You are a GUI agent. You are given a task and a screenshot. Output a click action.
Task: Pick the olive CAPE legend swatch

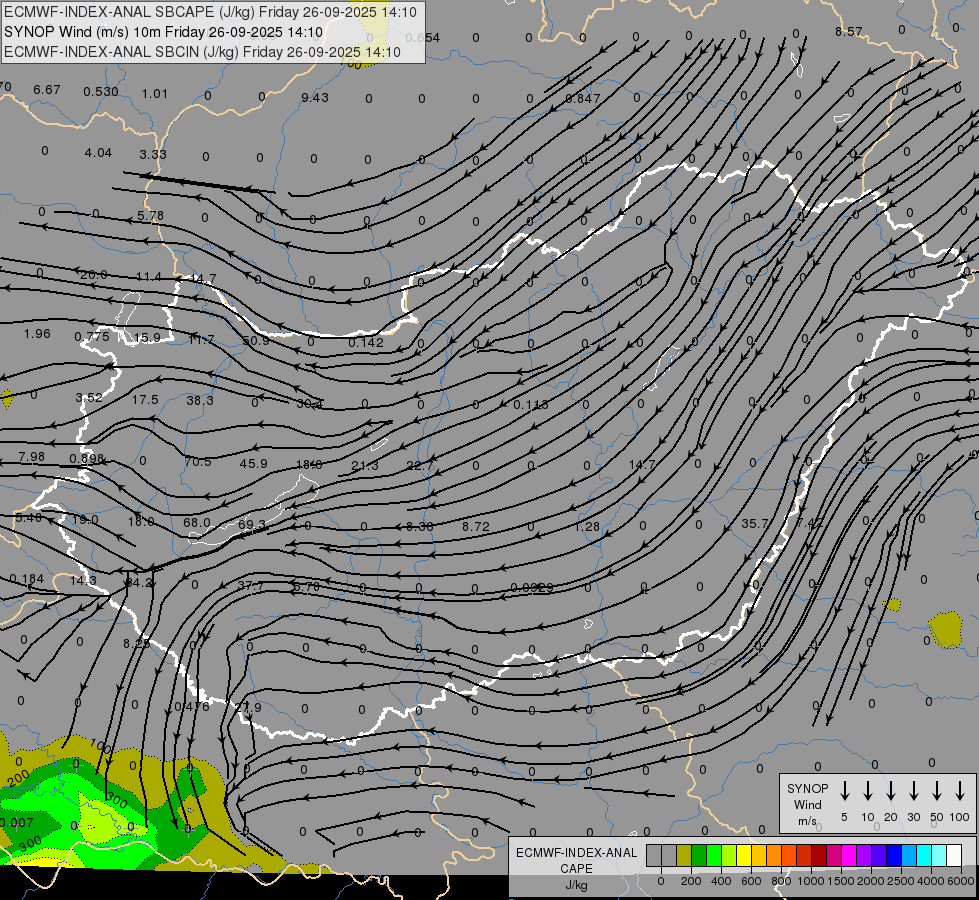684,856
